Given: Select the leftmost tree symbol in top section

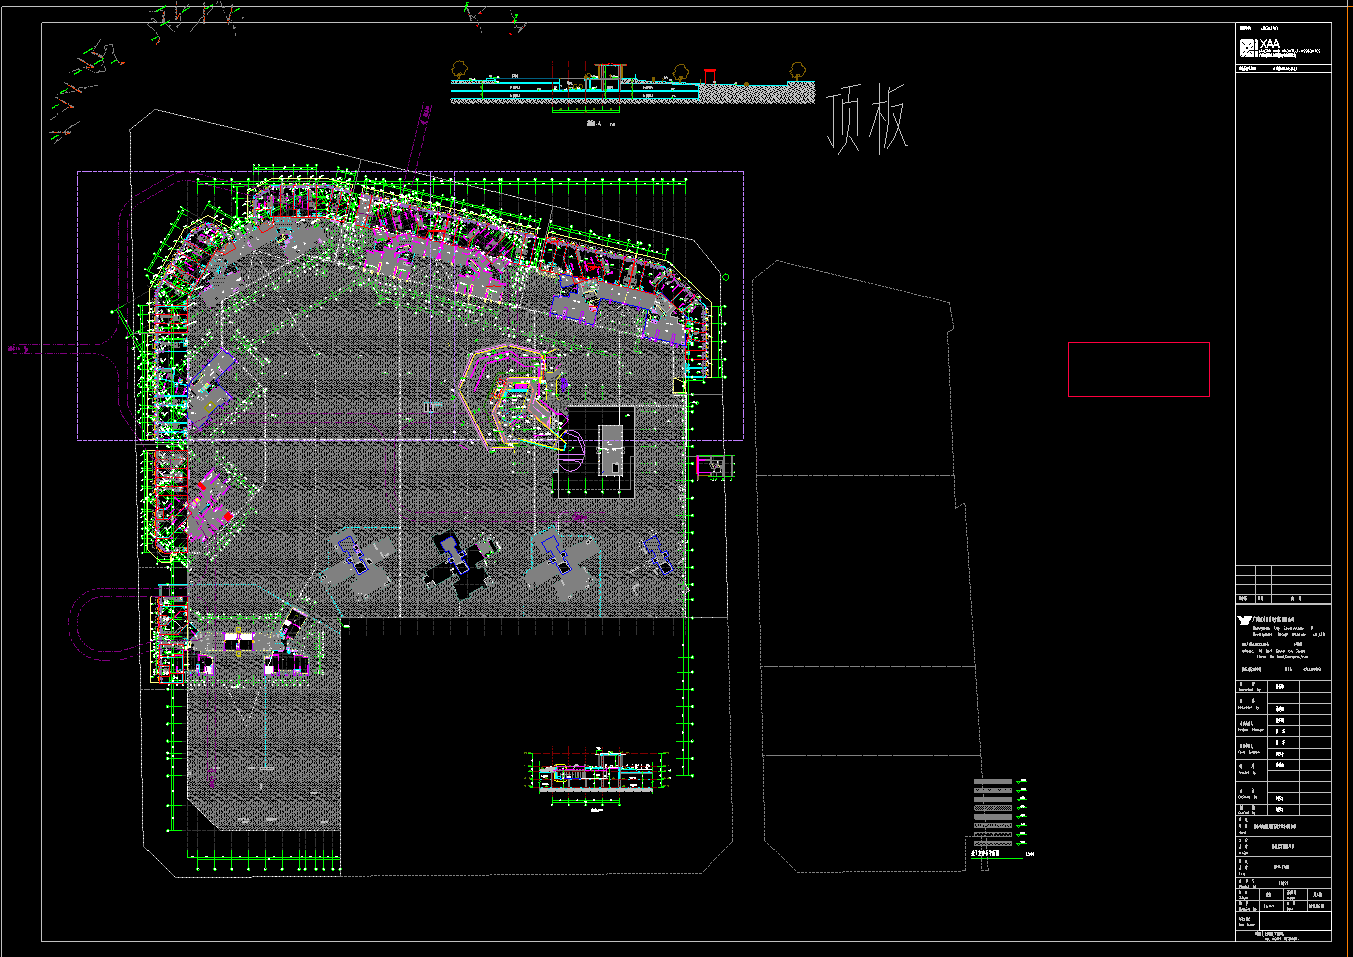Looking at the screenshot, I should pos(459,69).
